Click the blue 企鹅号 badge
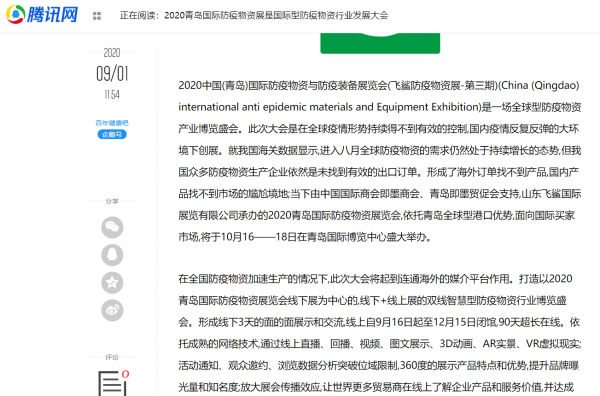 click(x=112, y=134)
